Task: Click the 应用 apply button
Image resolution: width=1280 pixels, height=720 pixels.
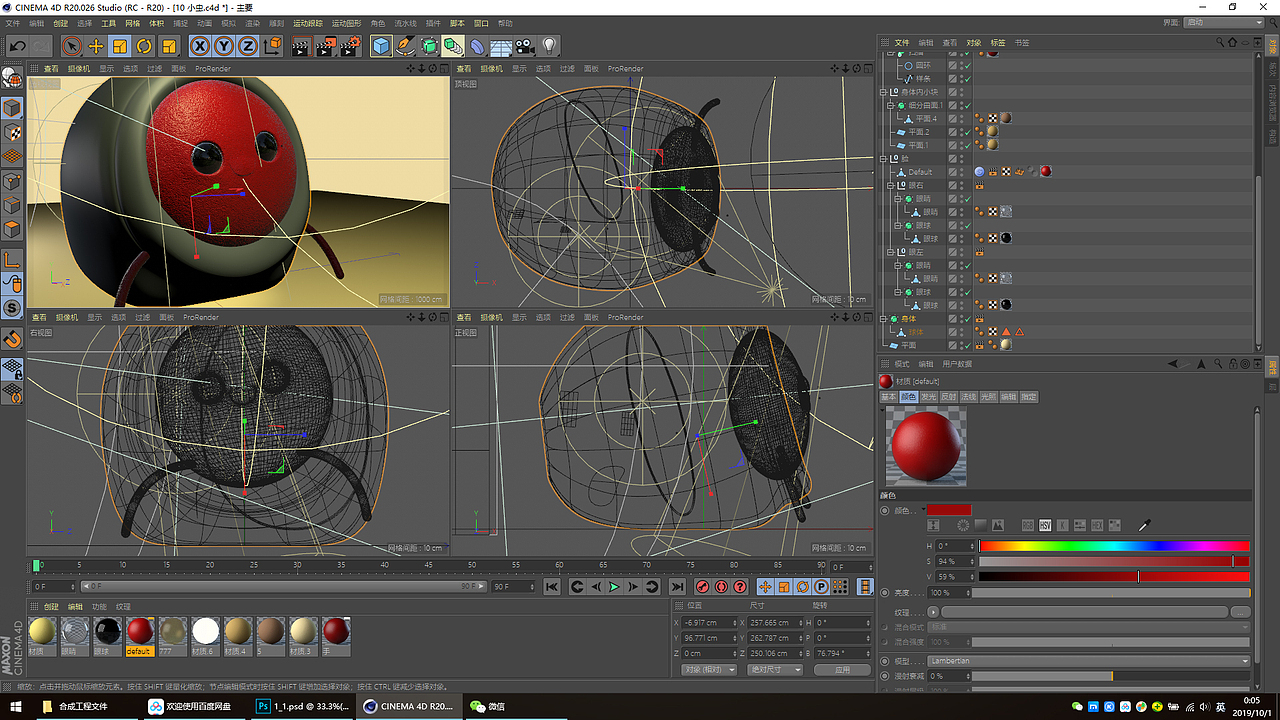Action: point(842,669)
